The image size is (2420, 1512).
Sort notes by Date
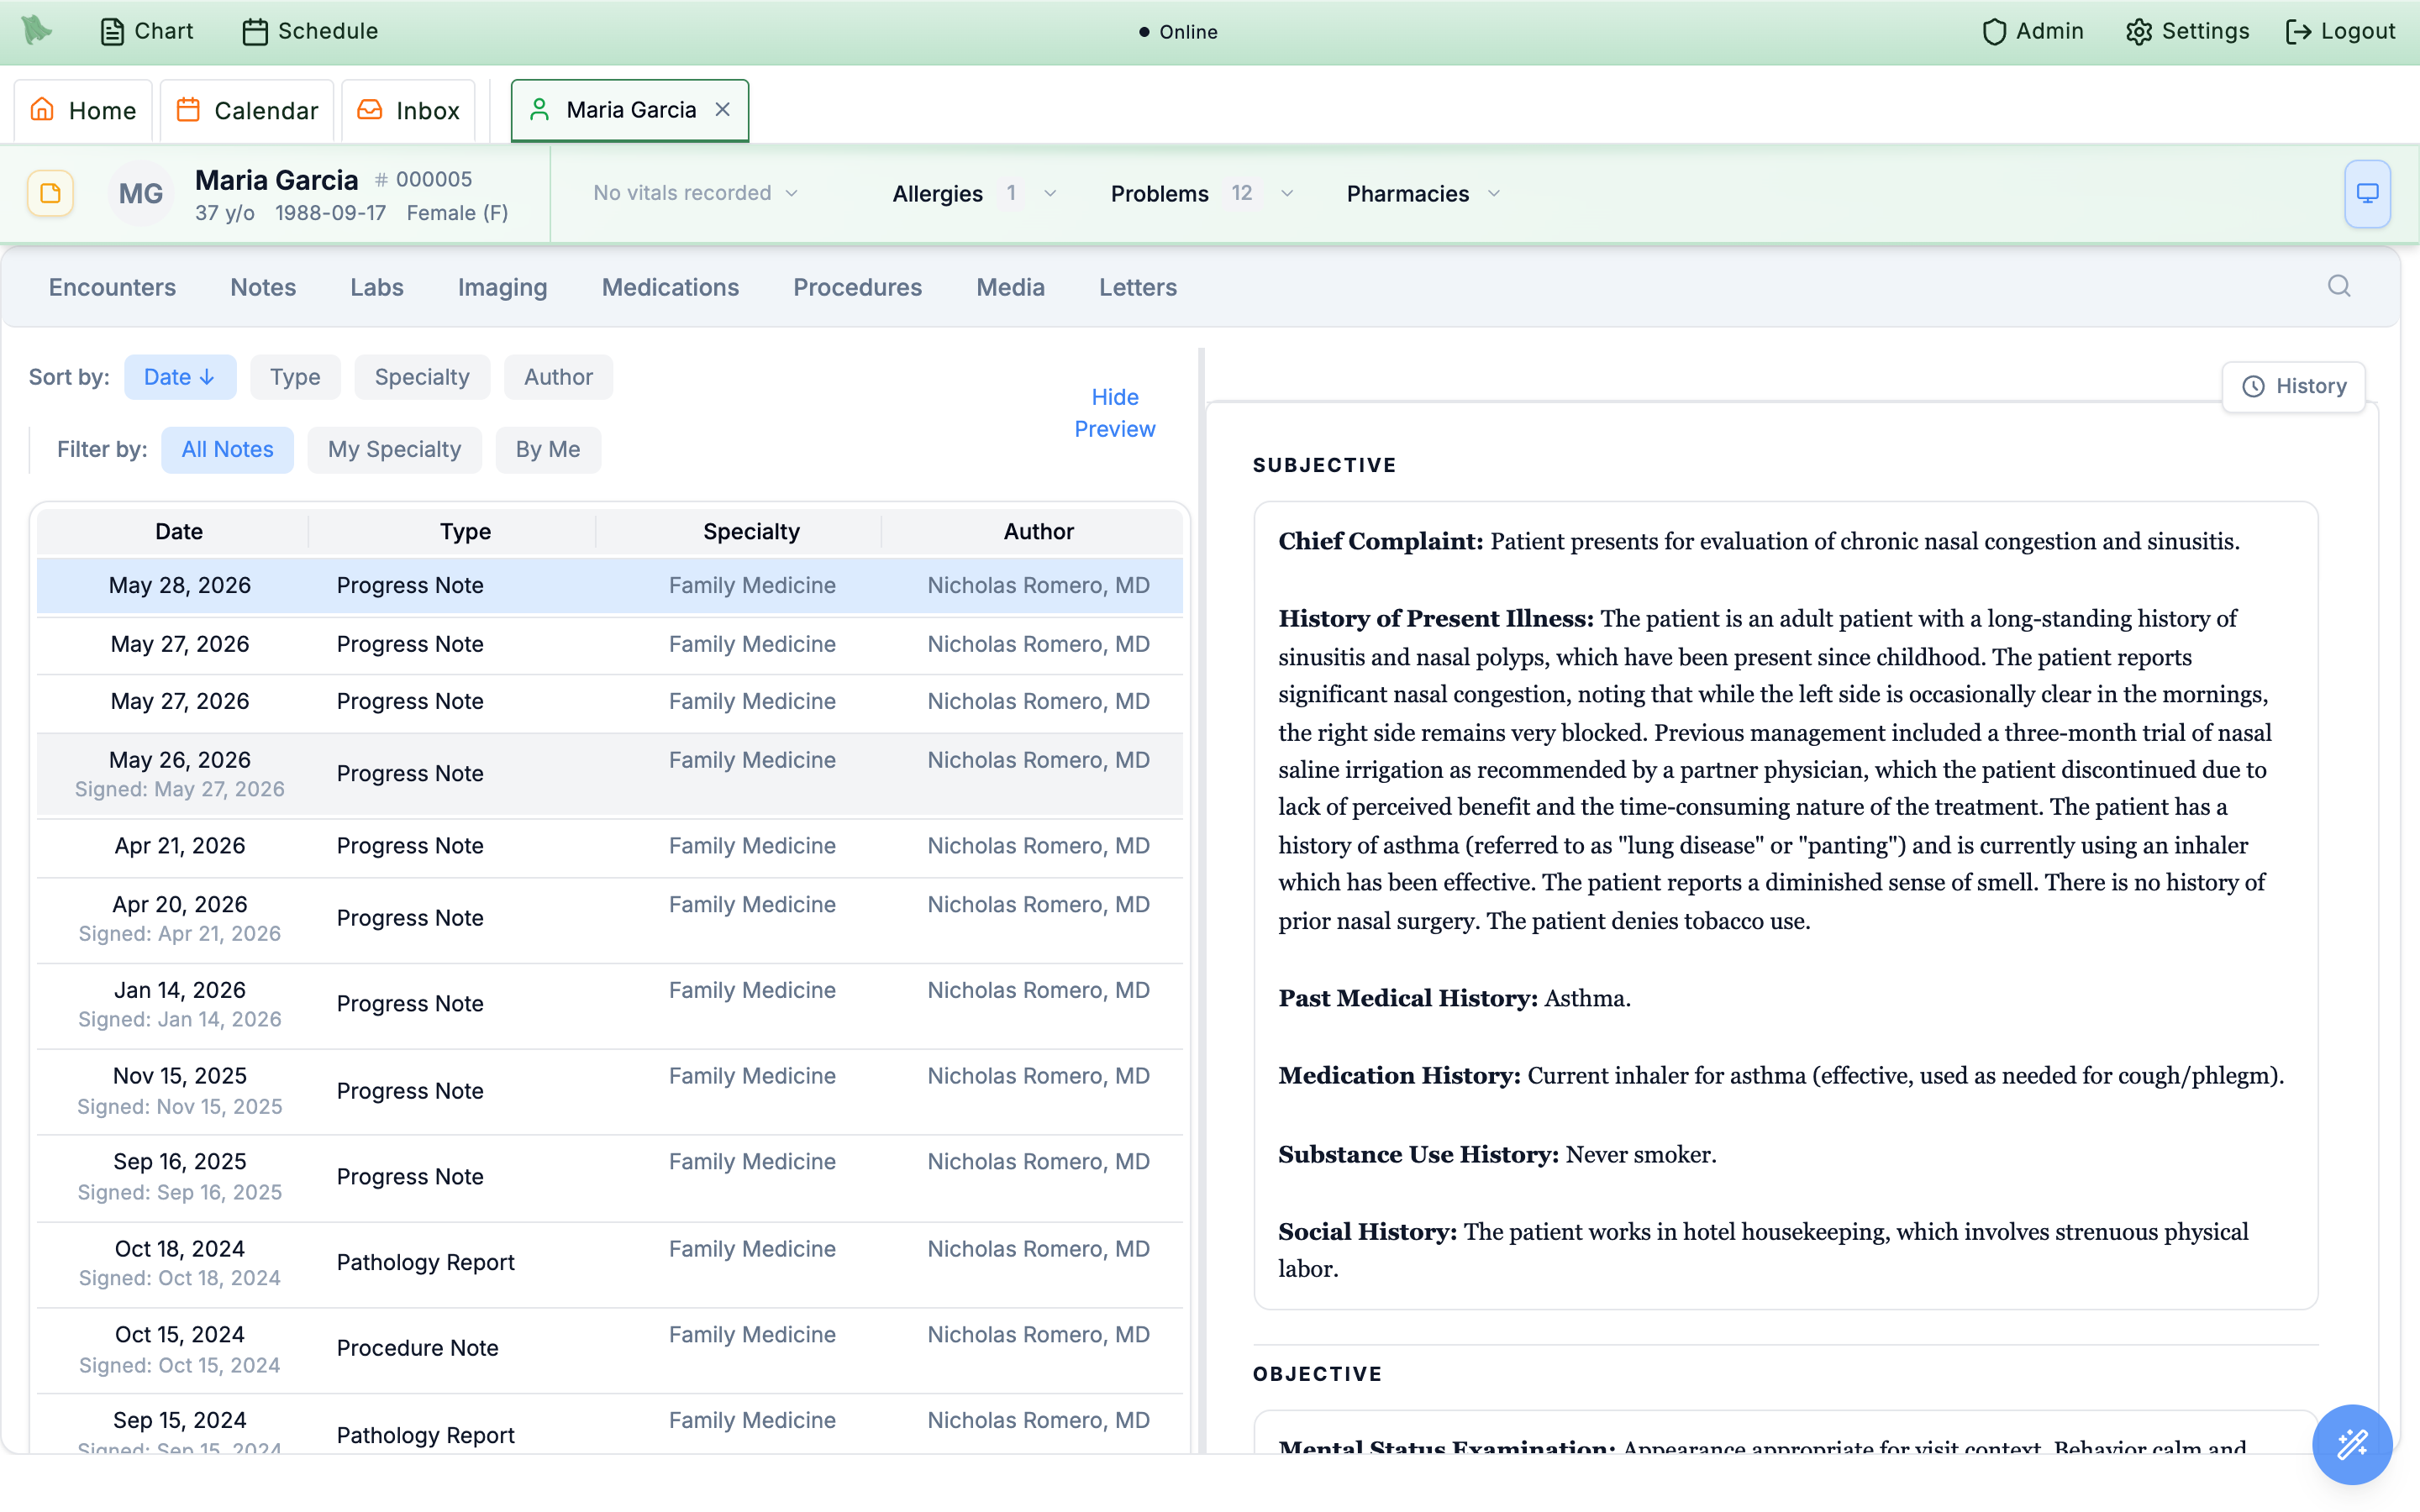(x=180, y=377)
